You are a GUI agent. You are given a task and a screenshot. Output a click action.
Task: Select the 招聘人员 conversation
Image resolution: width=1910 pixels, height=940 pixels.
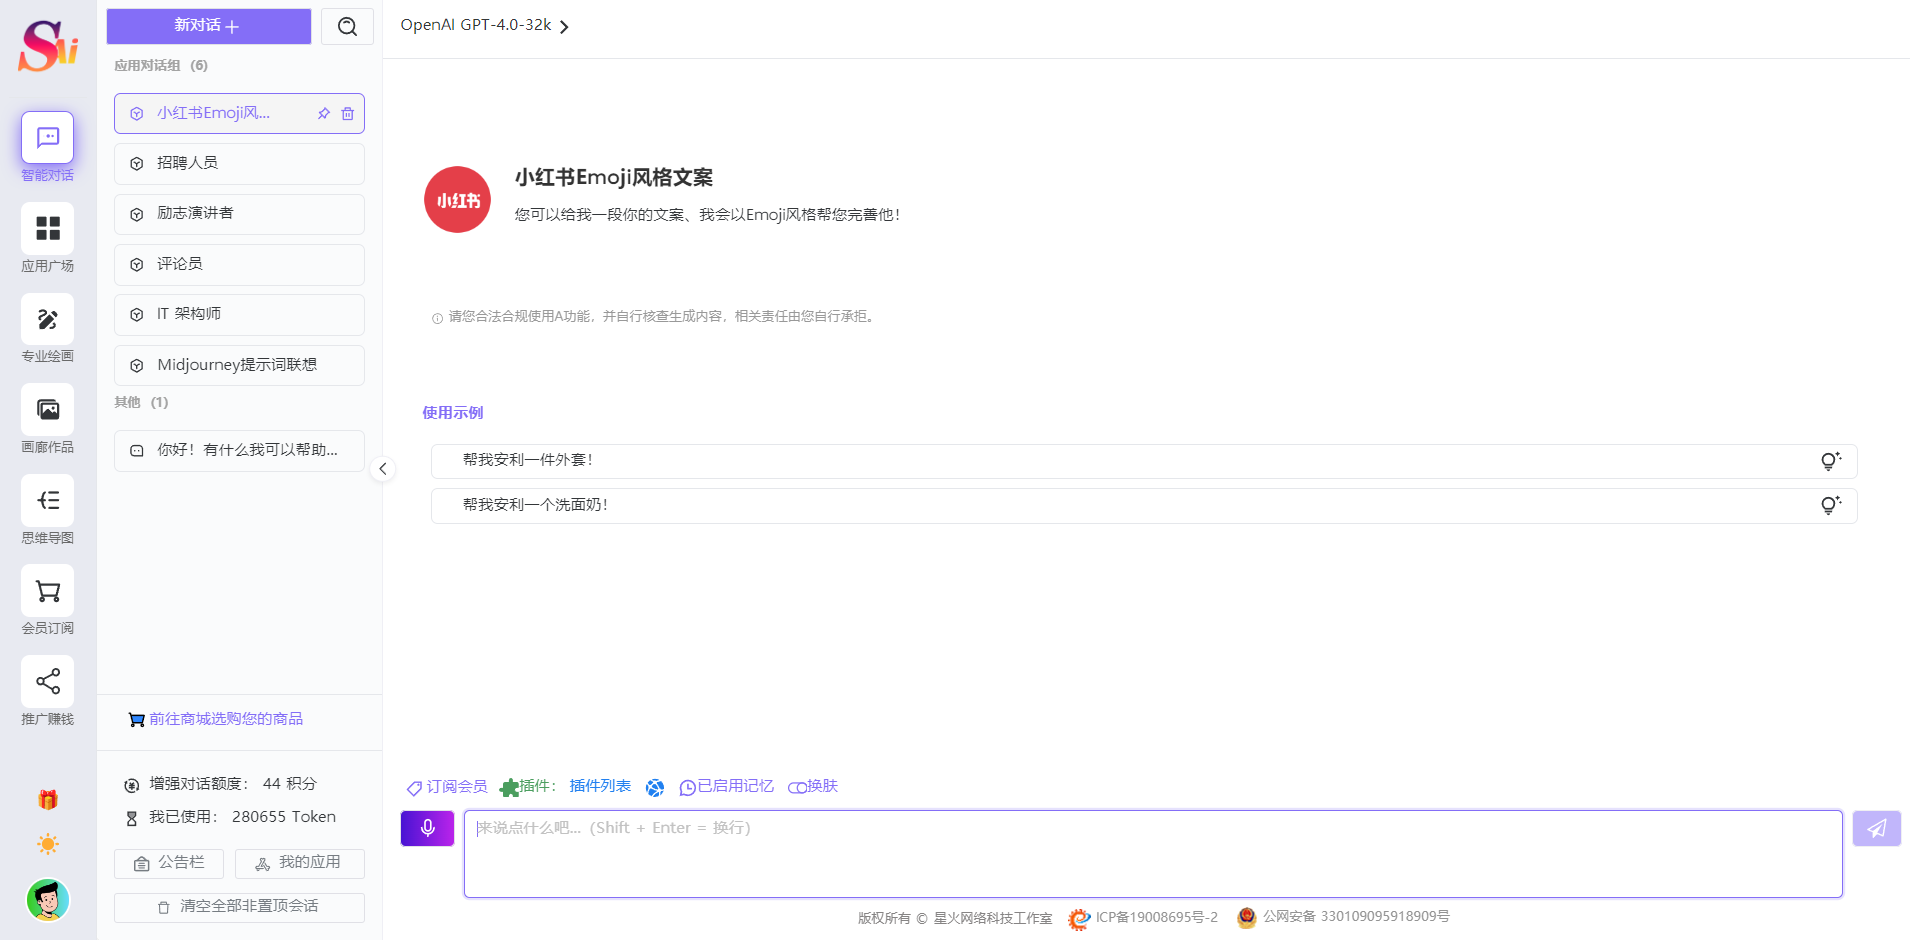(x=239, y=163)
